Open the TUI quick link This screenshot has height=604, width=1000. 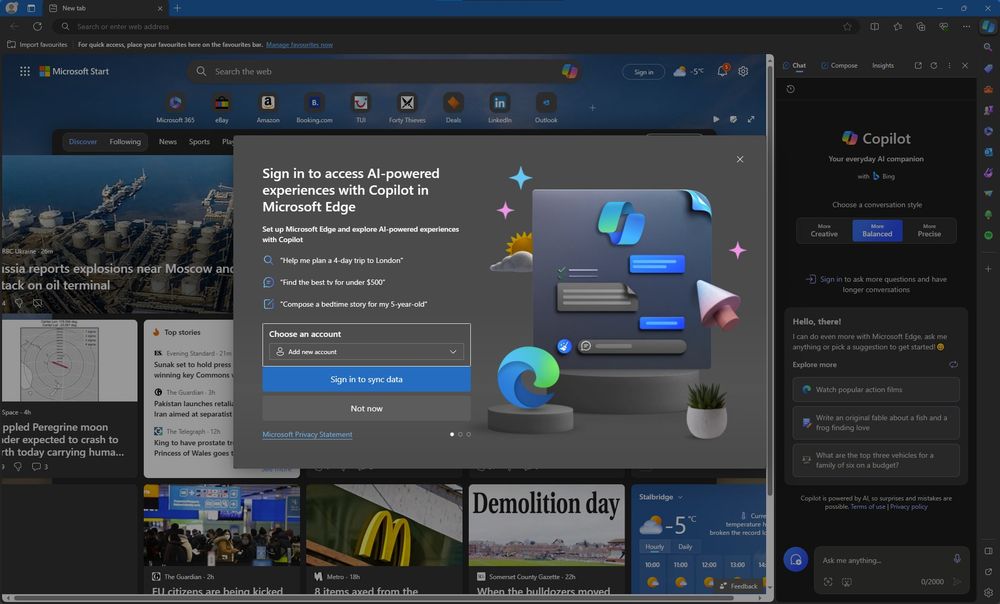click(360, 108)
